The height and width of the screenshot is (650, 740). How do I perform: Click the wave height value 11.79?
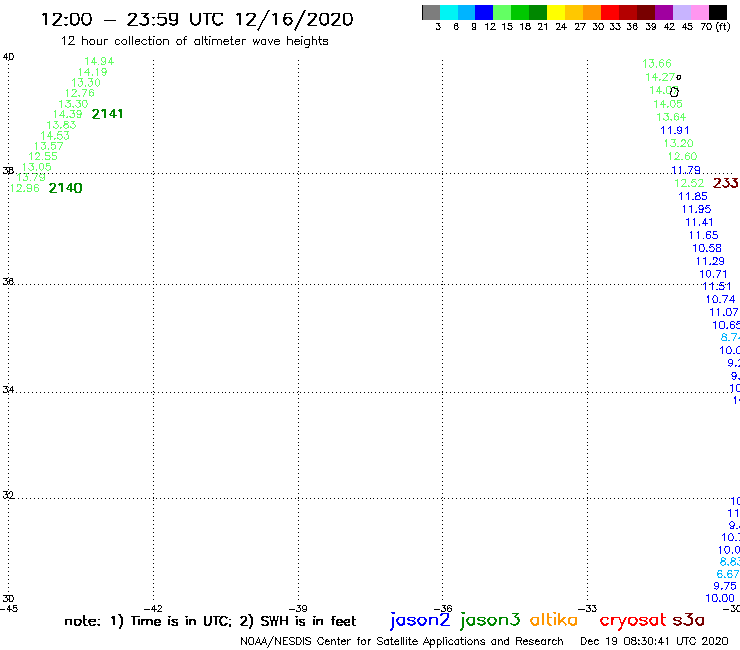[x=686, y=170]
